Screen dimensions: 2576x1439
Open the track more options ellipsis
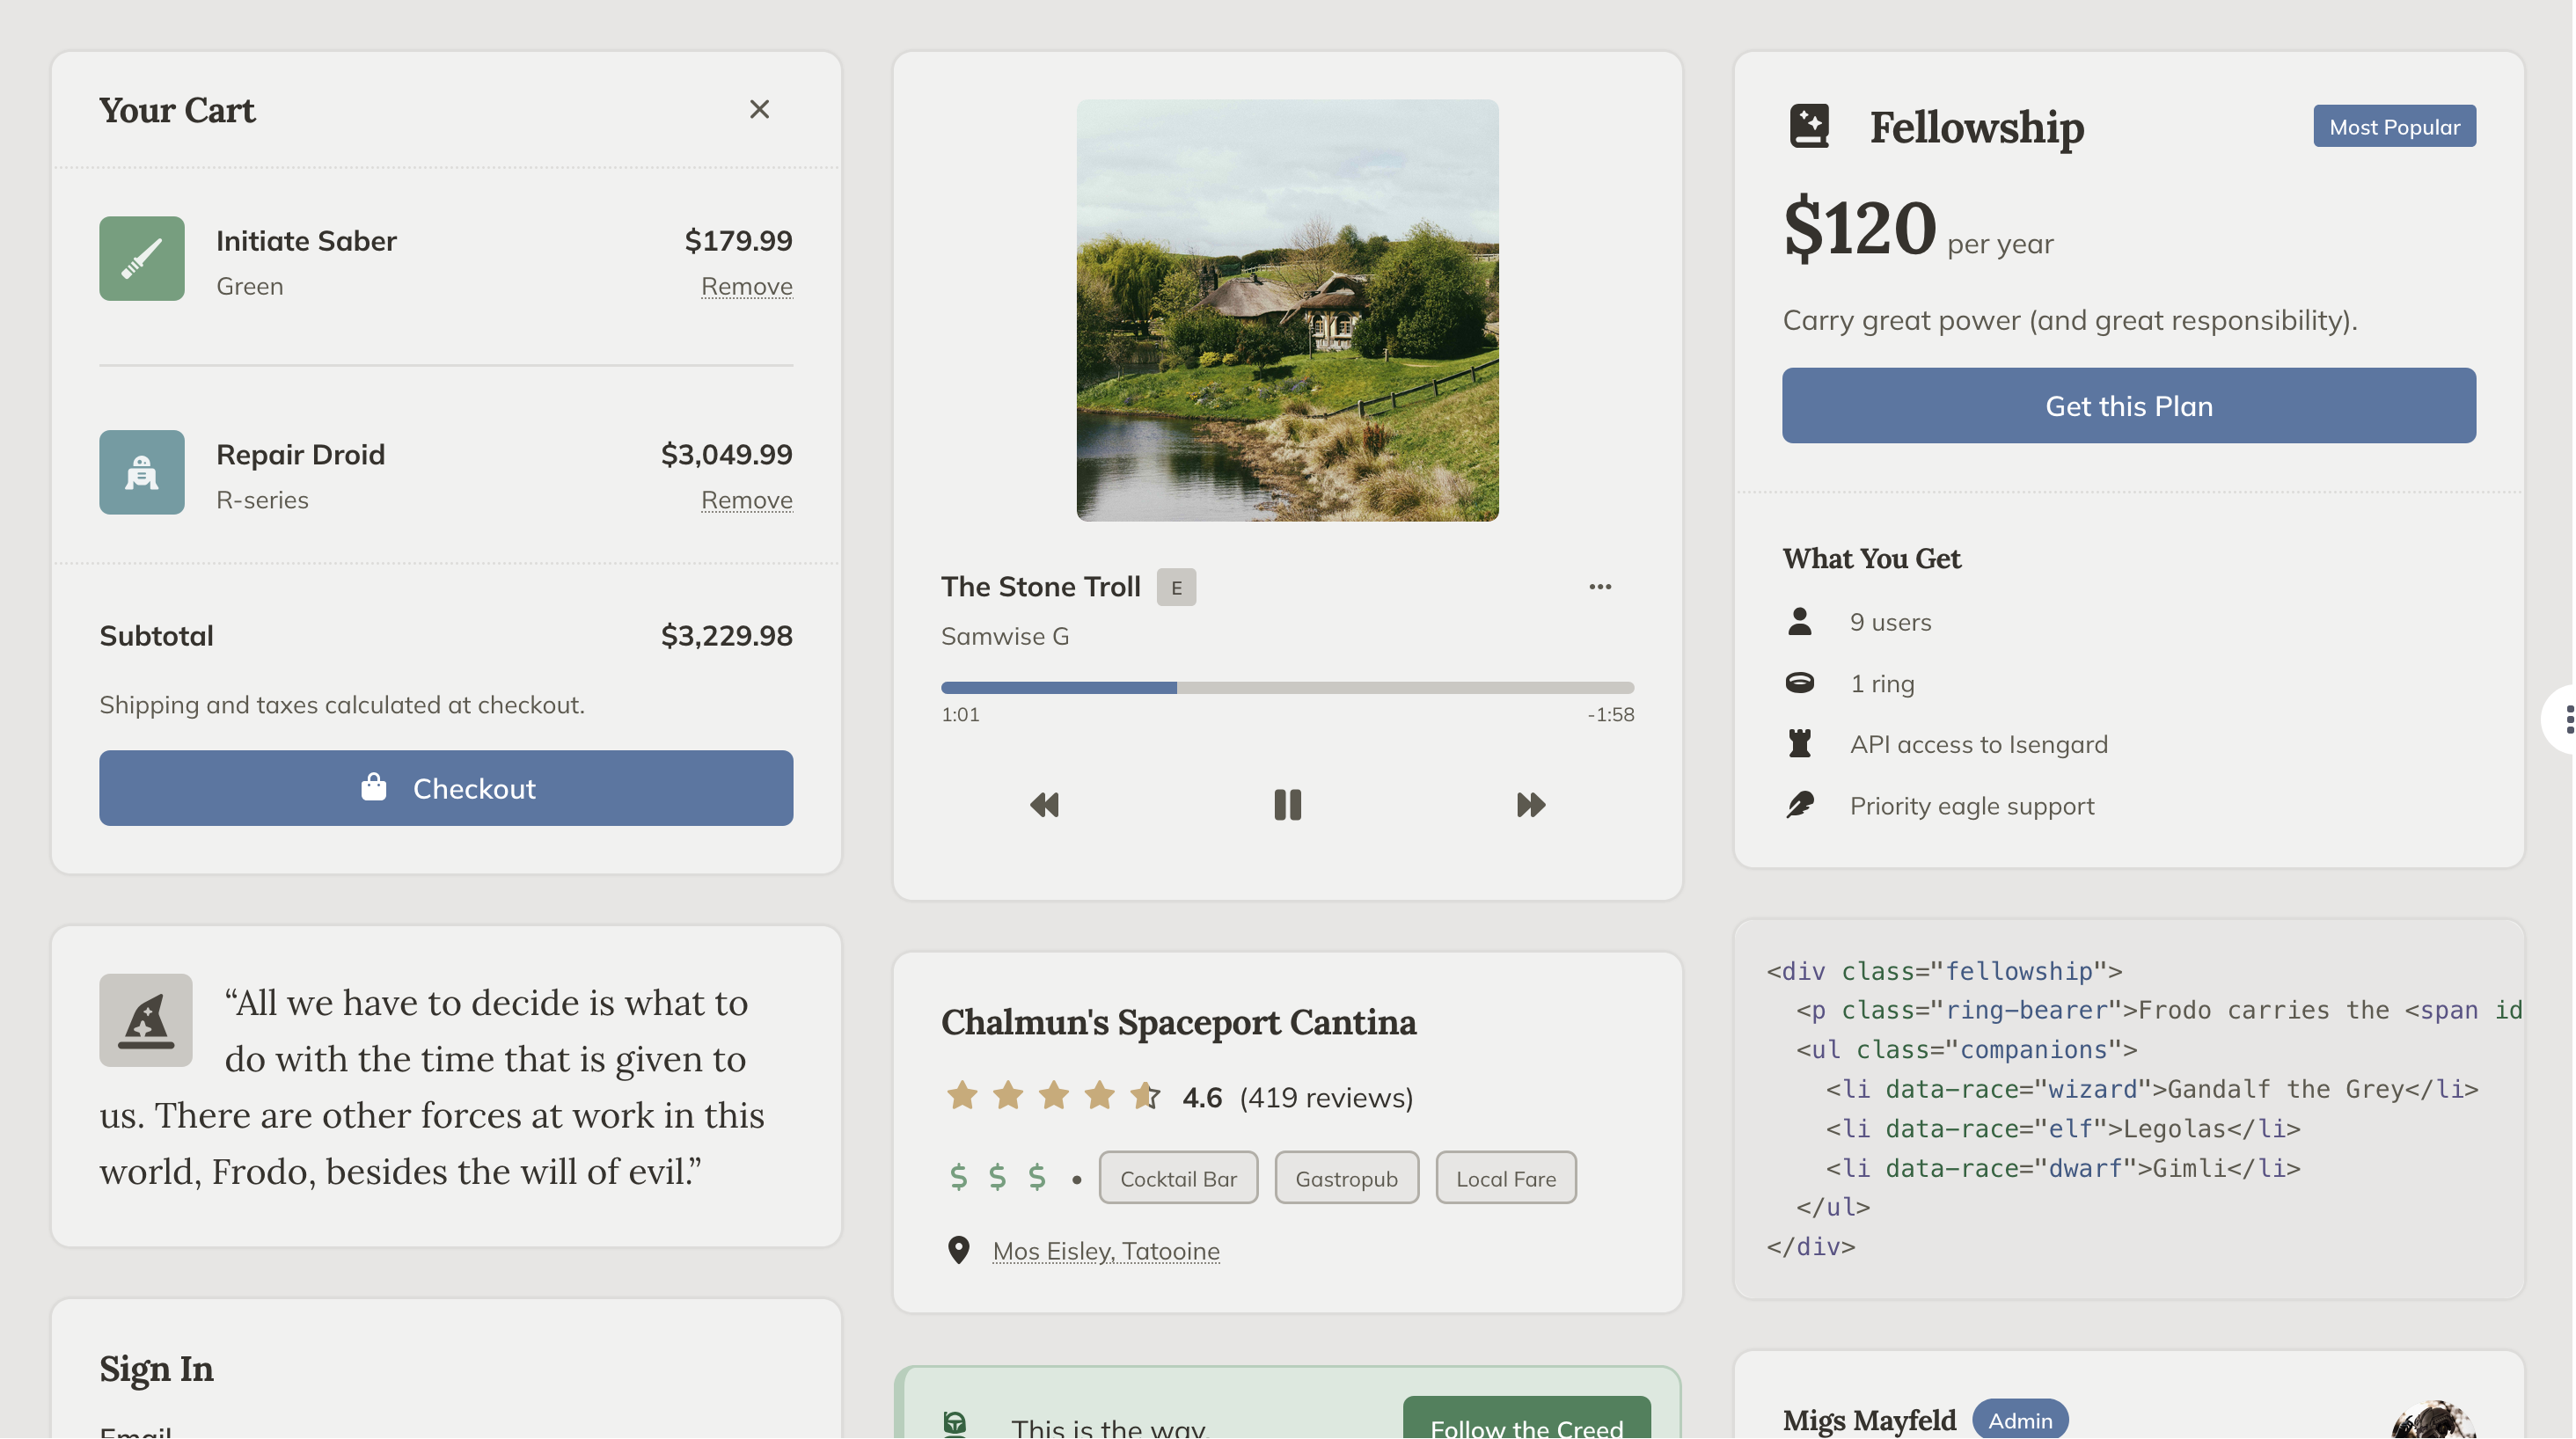[x=1600, y=587]
